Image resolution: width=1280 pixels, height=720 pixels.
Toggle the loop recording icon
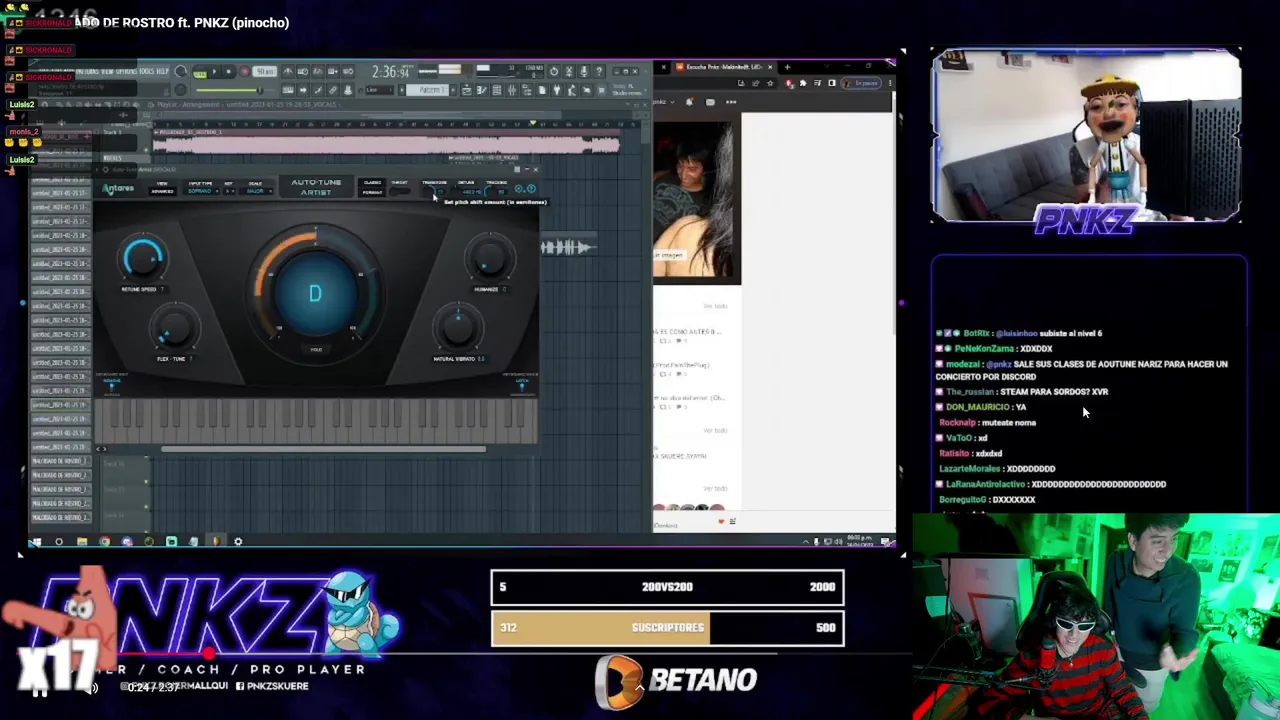pos(348,71)
